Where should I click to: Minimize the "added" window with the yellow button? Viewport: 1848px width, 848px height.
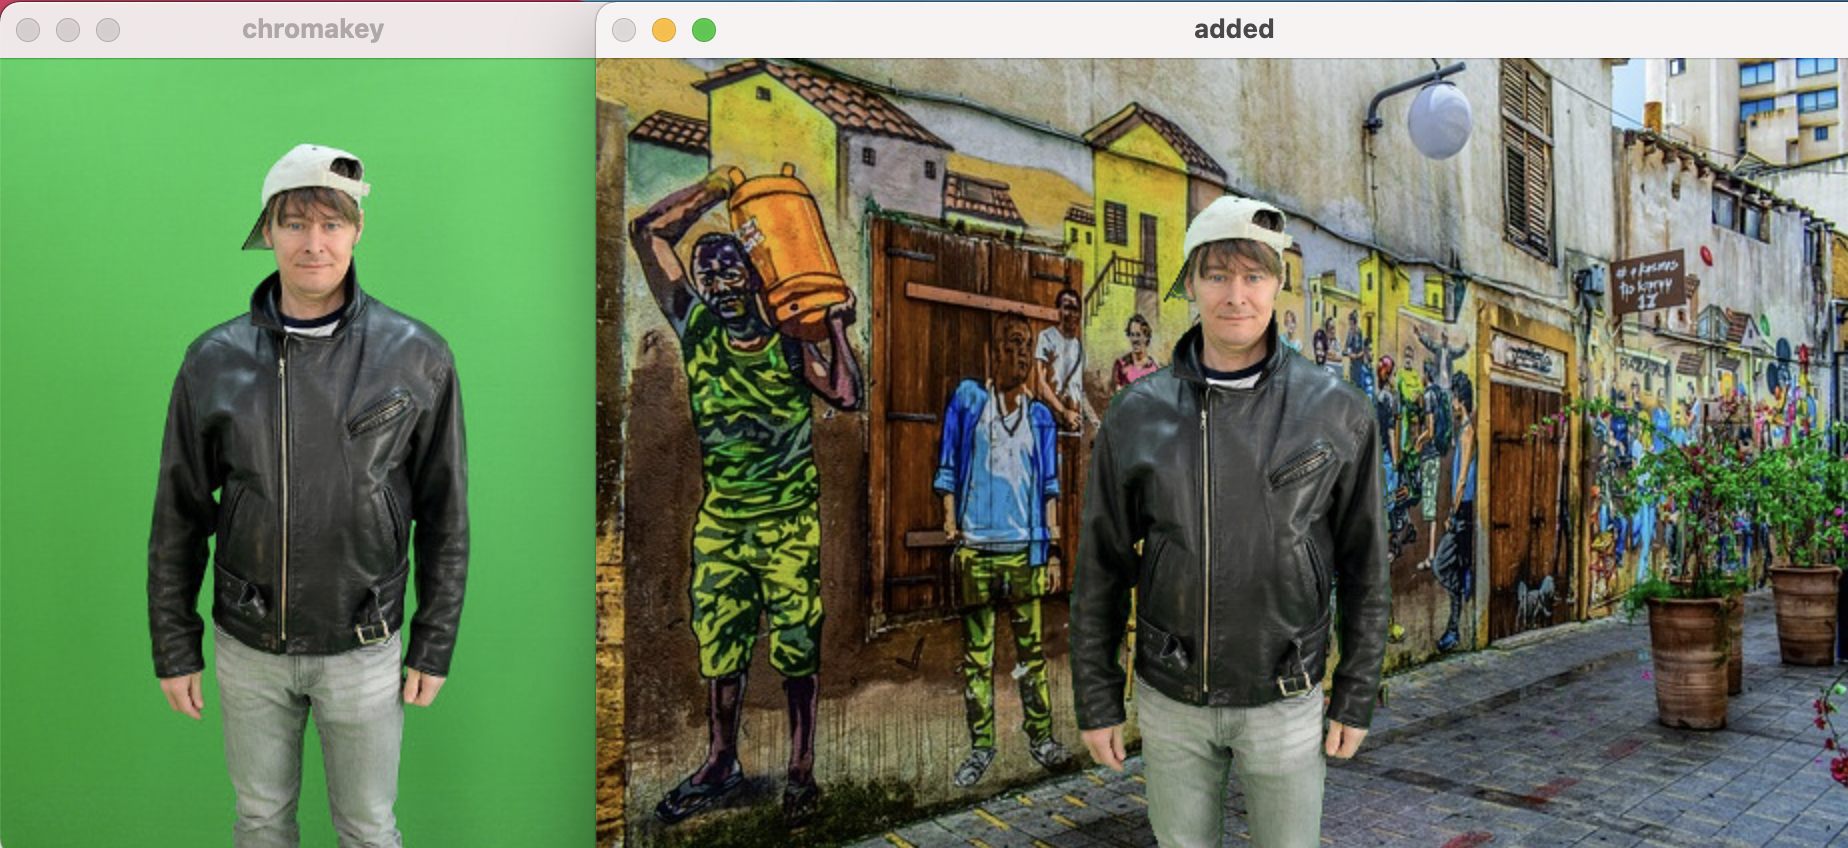tap(664, 30)
